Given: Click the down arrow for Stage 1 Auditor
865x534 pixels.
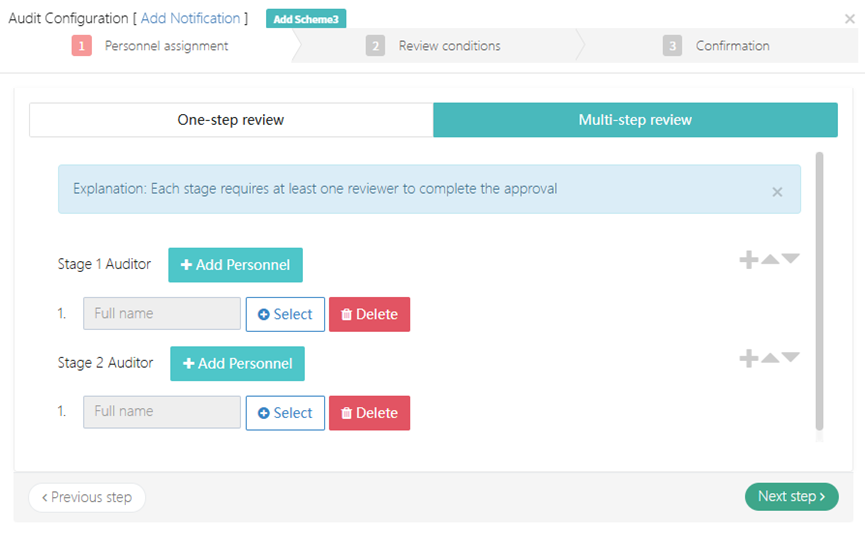Looking at the screenshot, I should (x=790, y=260).
